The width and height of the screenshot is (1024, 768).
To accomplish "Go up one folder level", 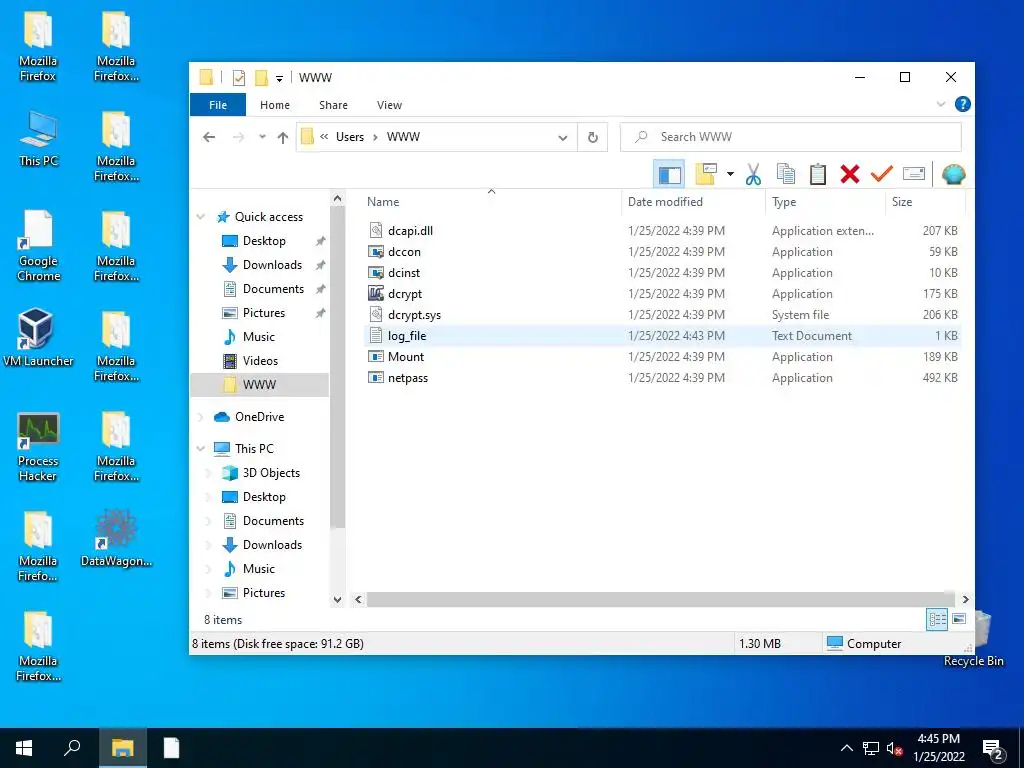I will (x=283, y=137).
